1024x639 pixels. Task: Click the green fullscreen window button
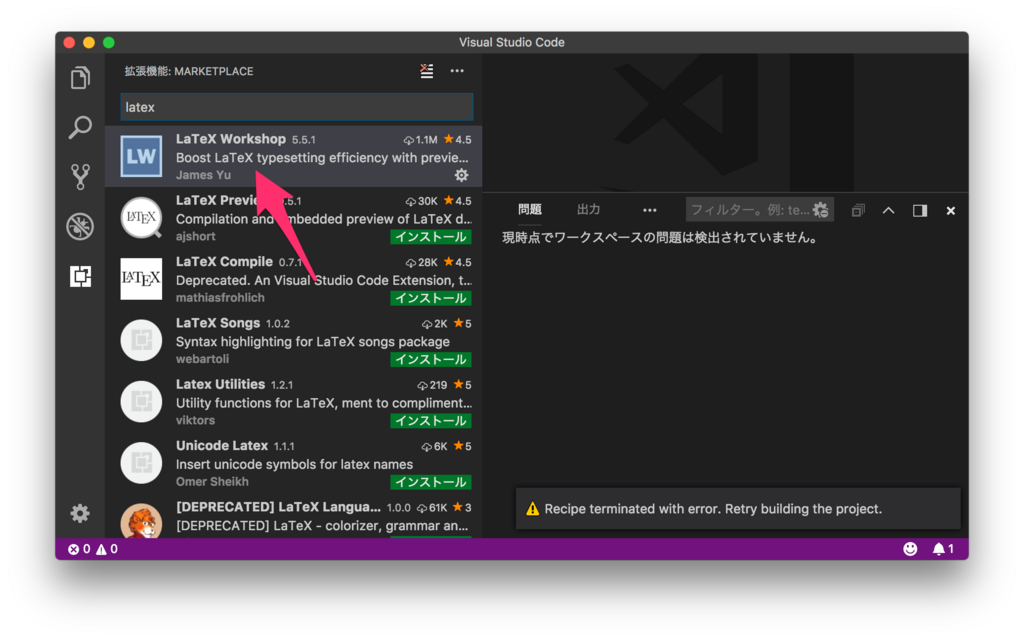click(109, 42)
